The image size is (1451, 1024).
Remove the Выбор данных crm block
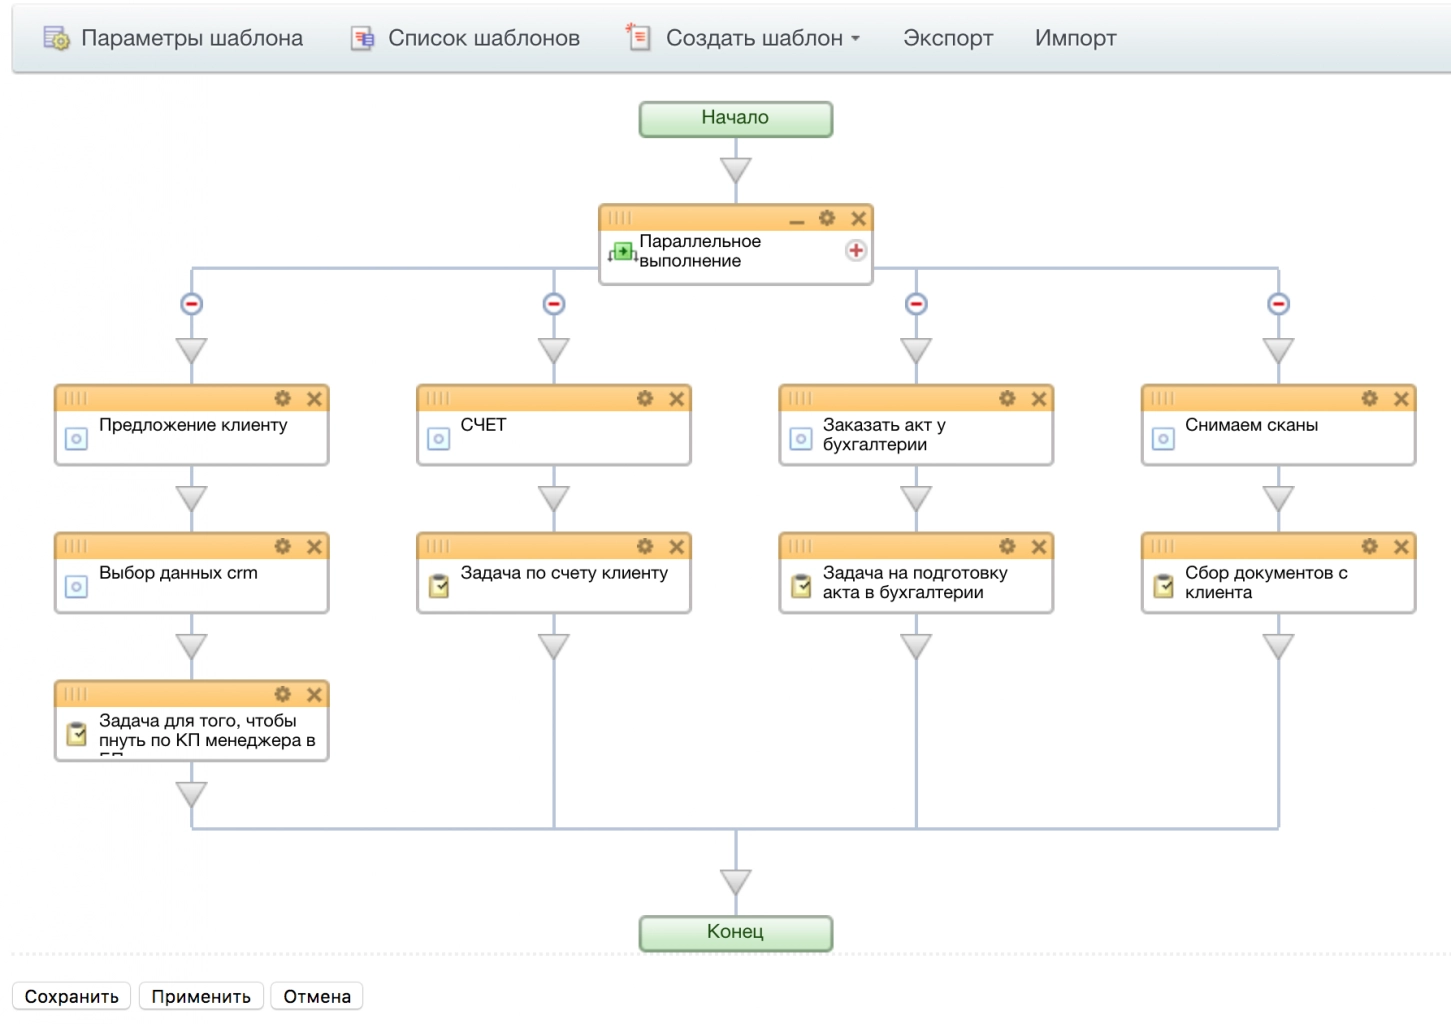tap(314, 546)
